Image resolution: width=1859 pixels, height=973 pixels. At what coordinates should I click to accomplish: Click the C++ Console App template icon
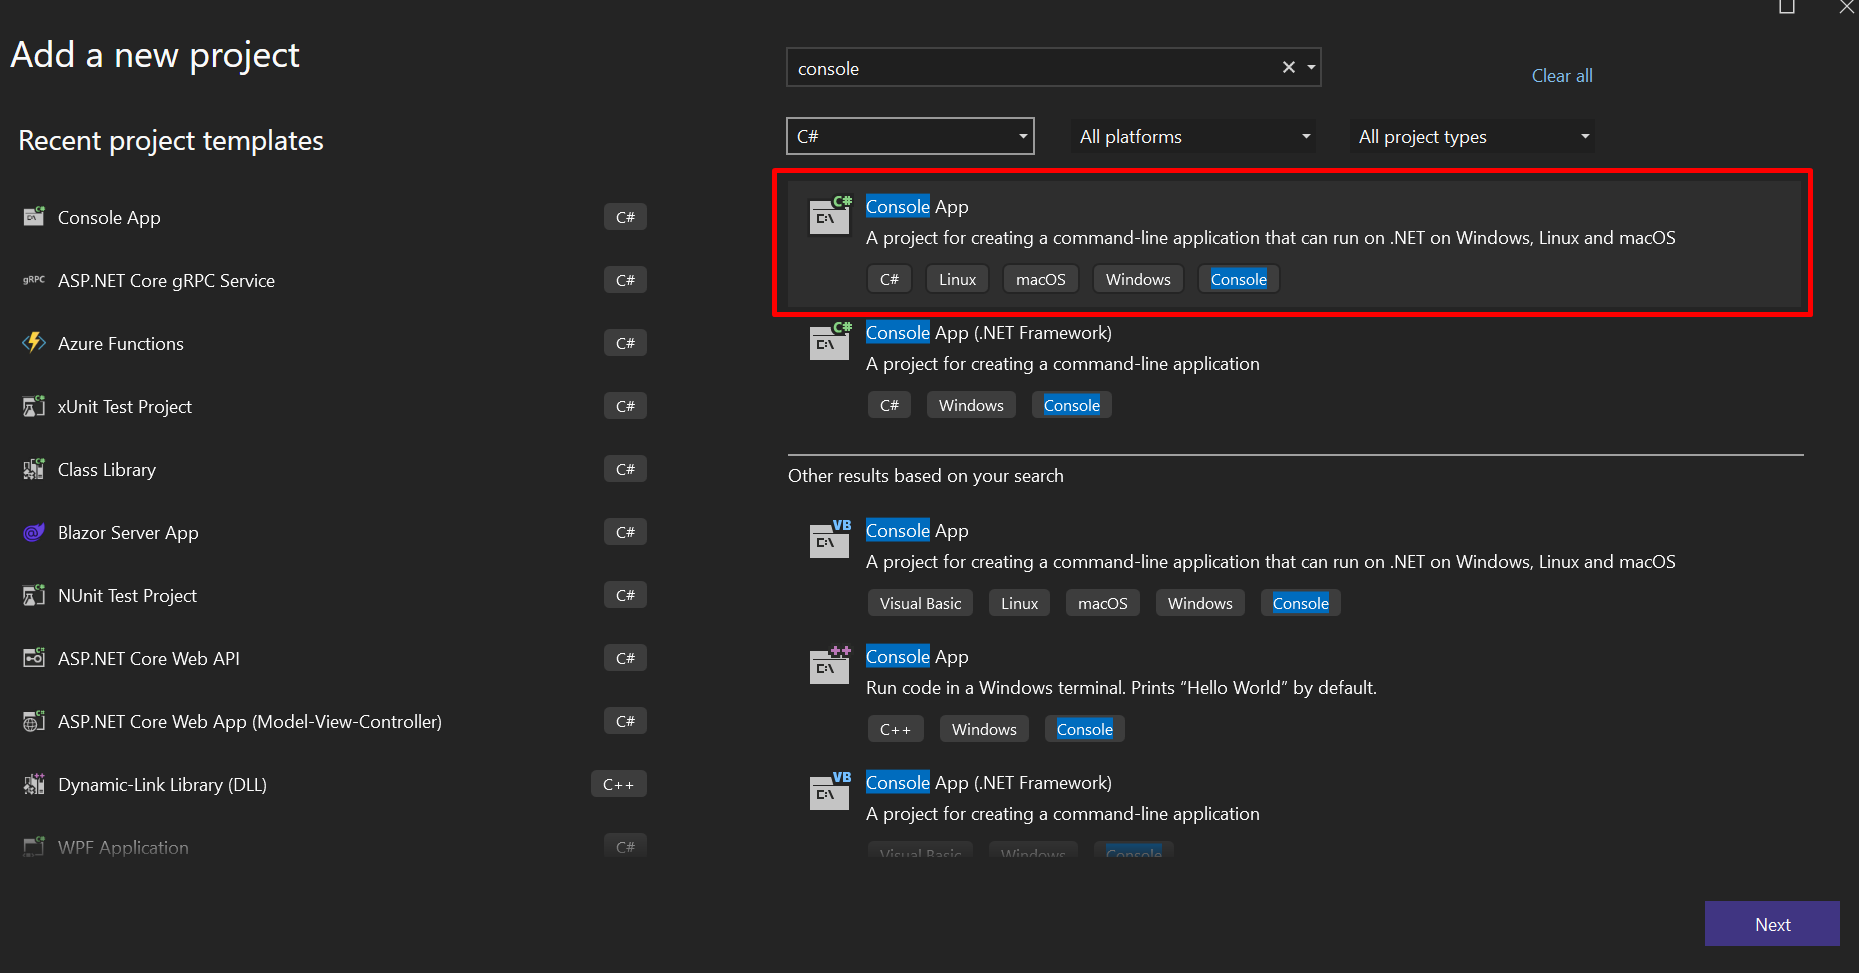(x=830, y=665)
